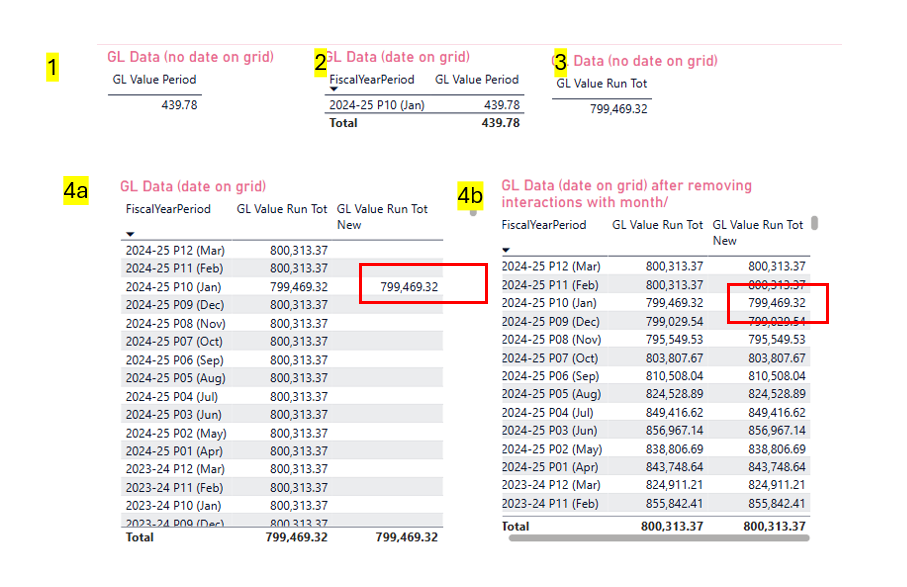Click the Total label in the 'after removing interactions' table
The height and width of the screenshot is (587, 907).
click(x=515, y=526)
